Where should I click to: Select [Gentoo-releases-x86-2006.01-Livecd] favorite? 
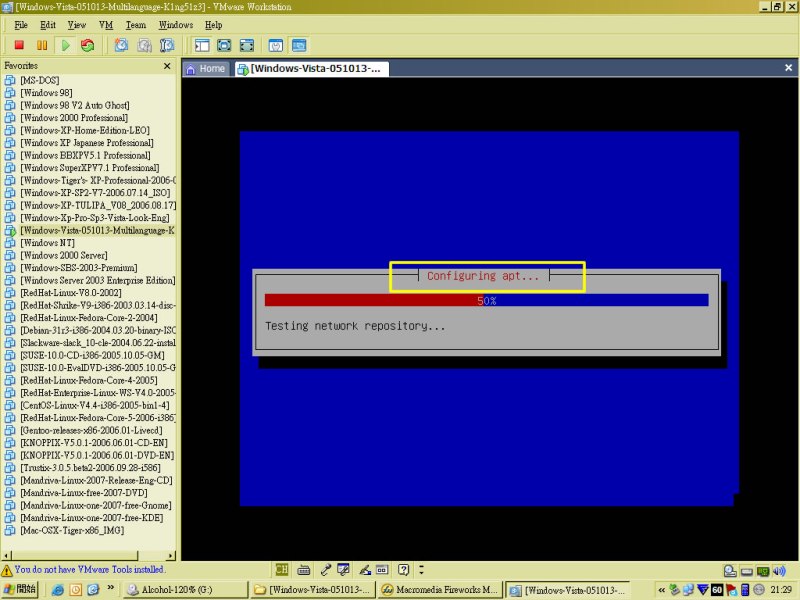coord(91,430)
